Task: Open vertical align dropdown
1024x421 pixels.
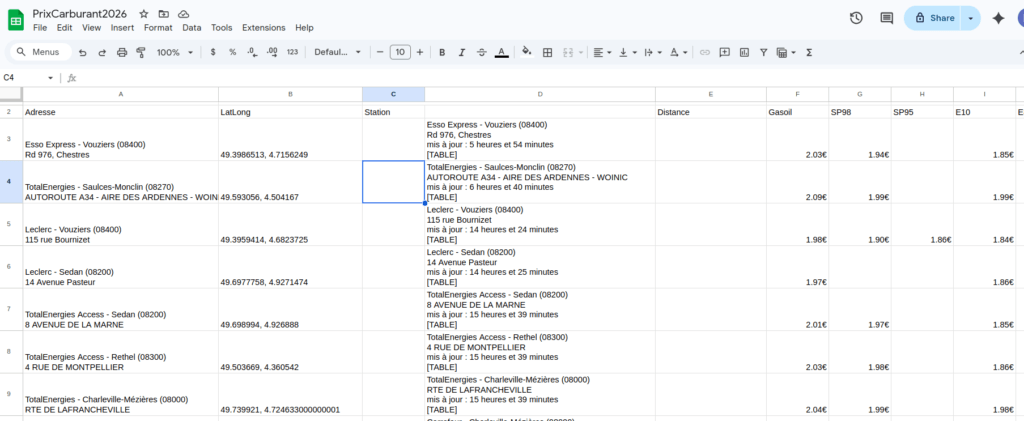Action: click(x=627, y=52)
